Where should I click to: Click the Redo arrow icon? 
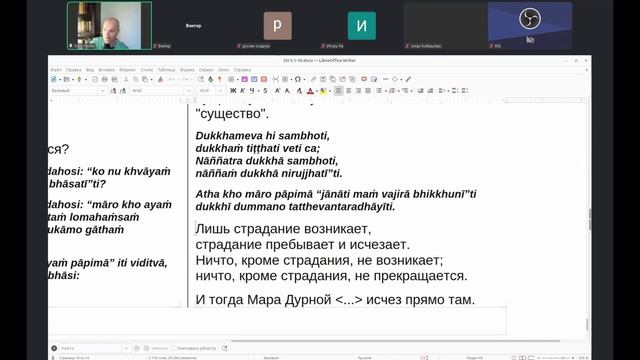click(x=186, y=79)
